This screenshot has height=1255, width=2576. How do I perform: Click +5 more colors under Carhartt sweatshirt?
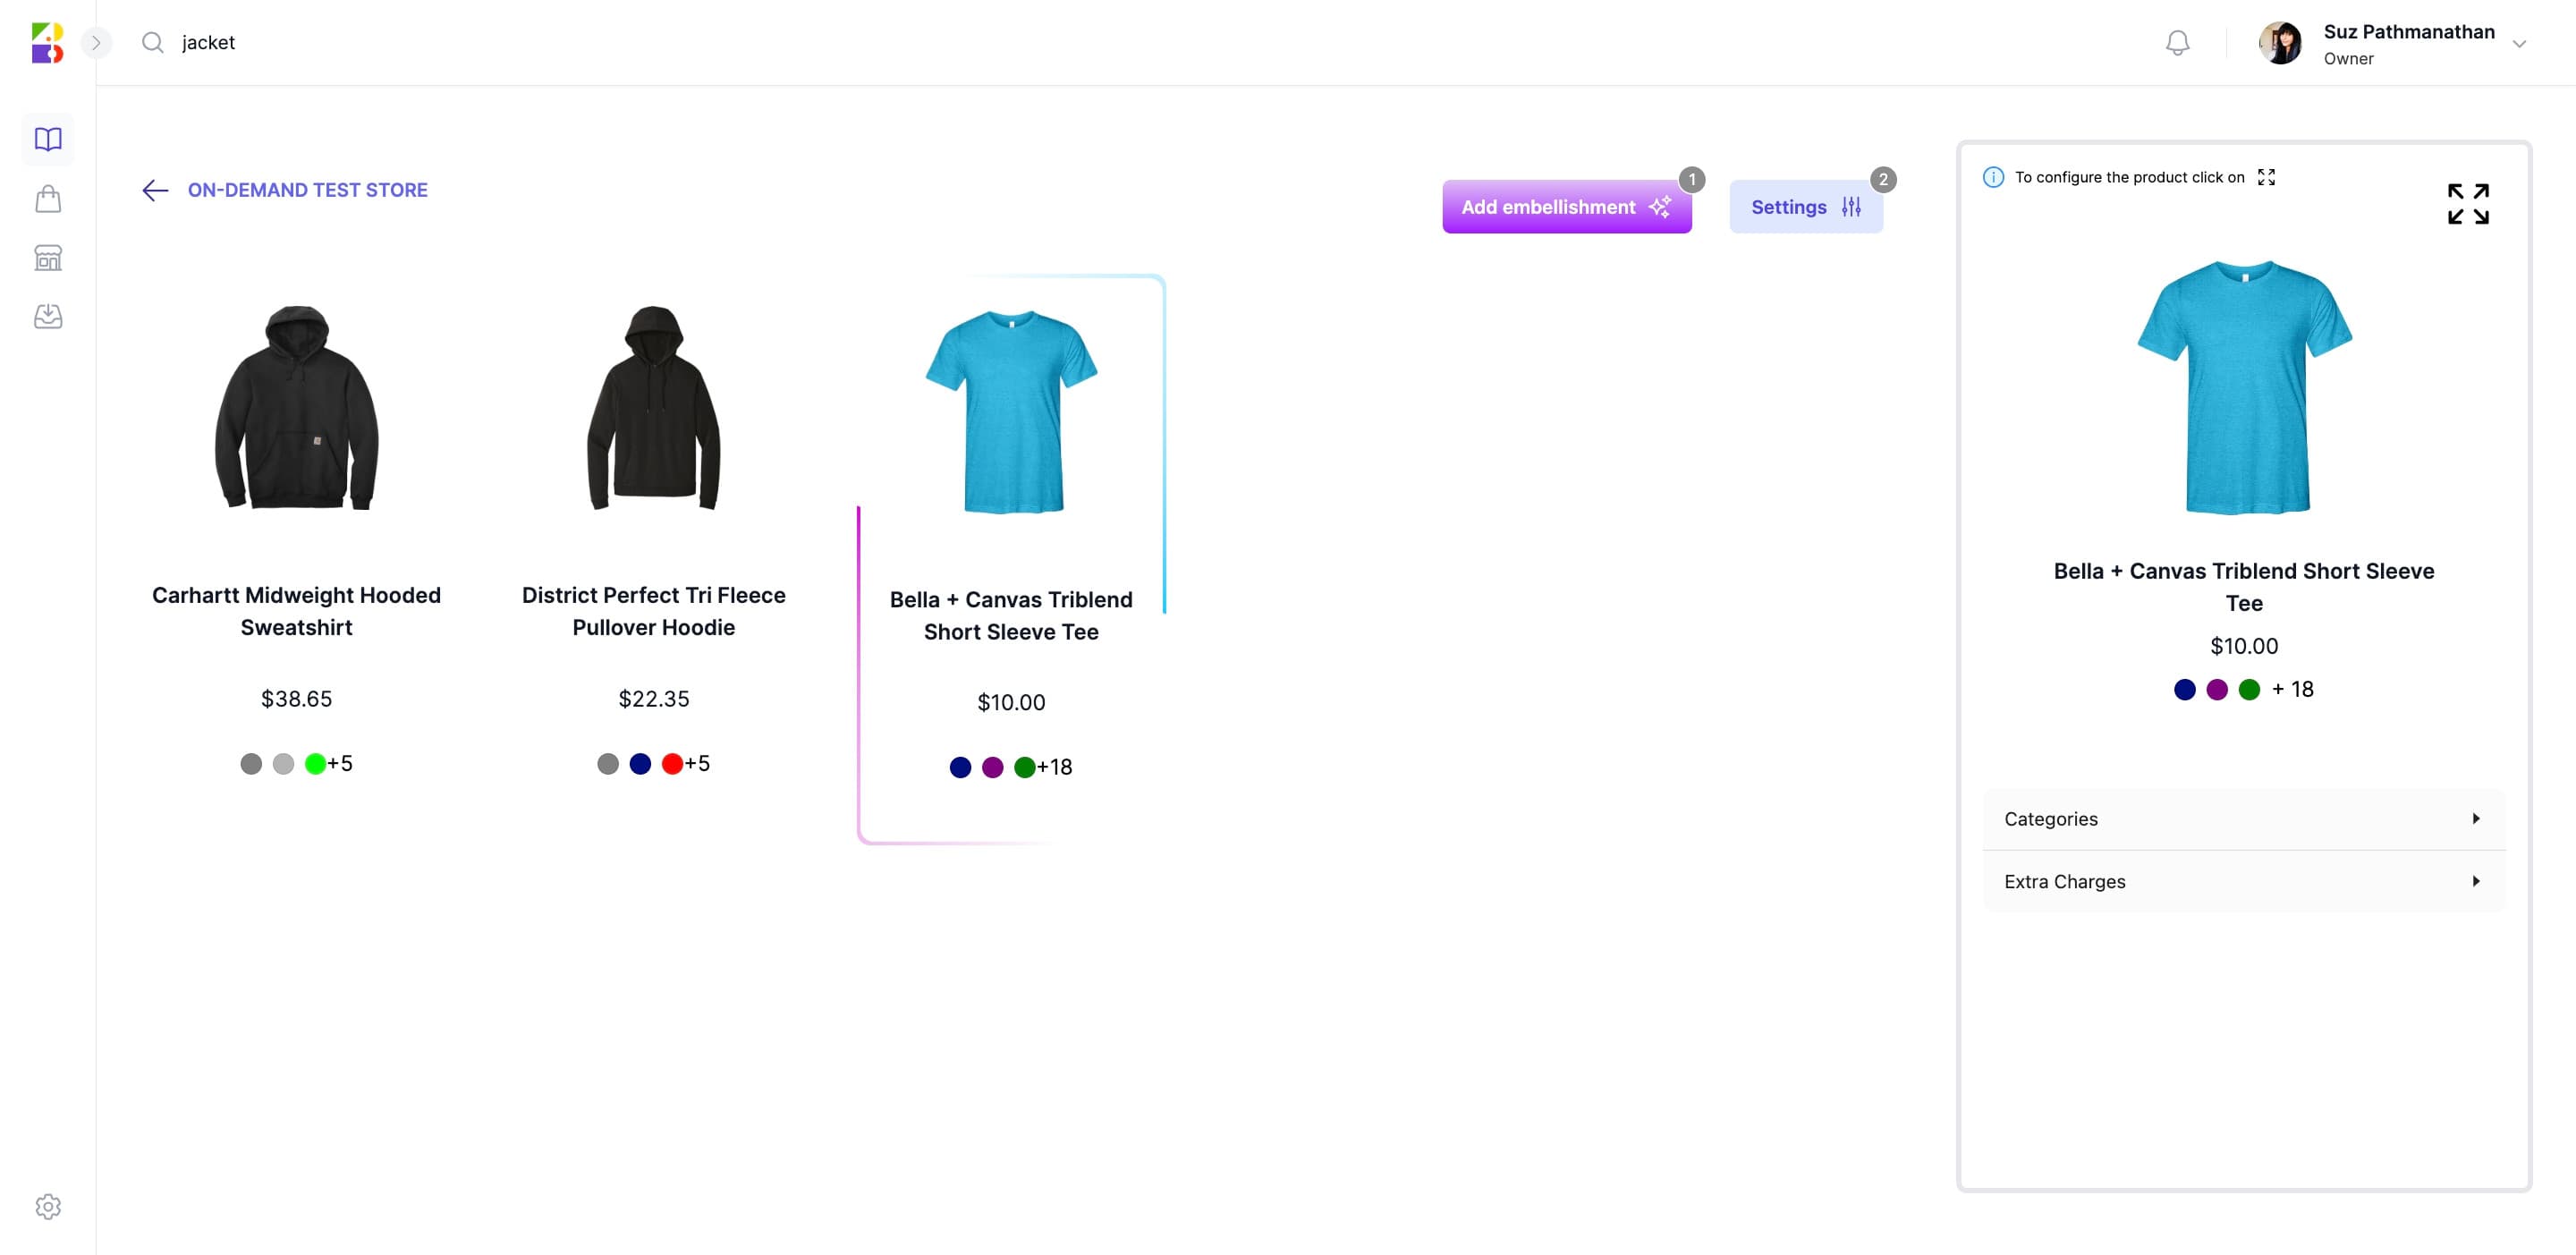pyautogui.click(x=340, y=764)
